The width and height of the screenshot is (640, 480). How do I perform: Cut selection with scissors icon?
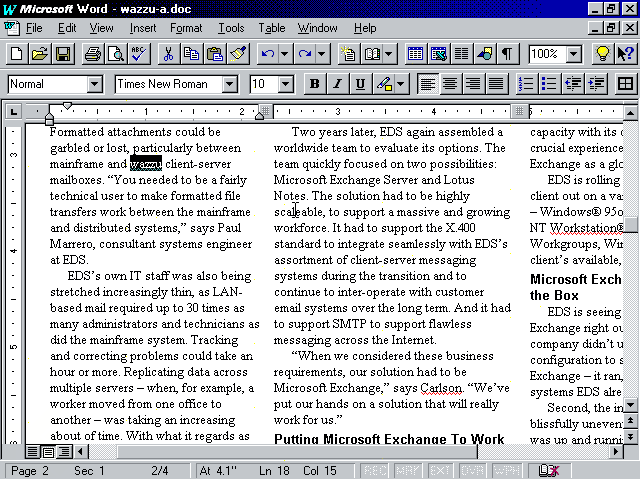click(x=168, y=54)
